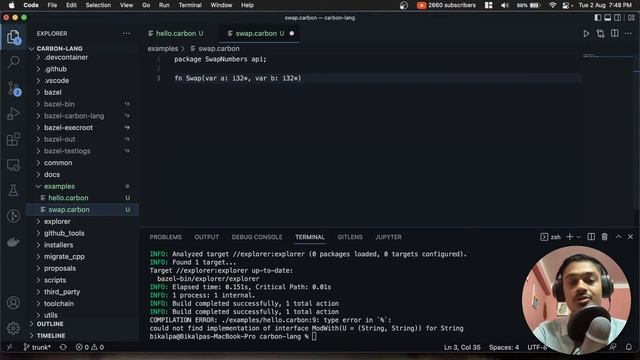Split the terminal panel
Viewport: 640px width, 360px height.
[591, 237]
